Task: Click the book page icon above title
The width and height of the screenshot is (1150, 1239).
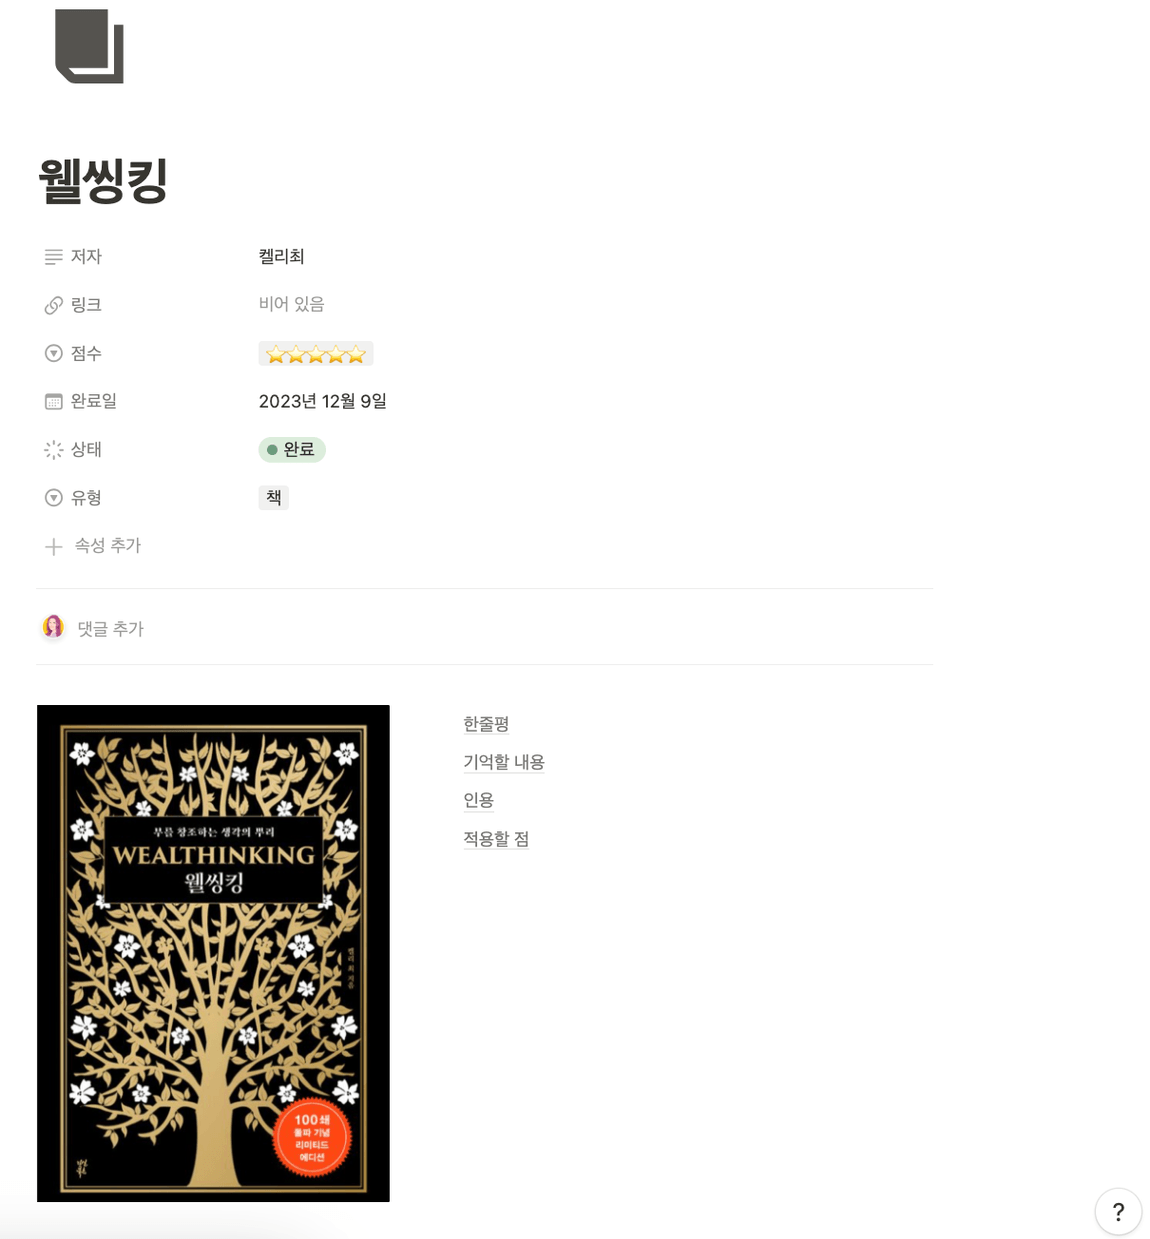Action: point(89,46)
